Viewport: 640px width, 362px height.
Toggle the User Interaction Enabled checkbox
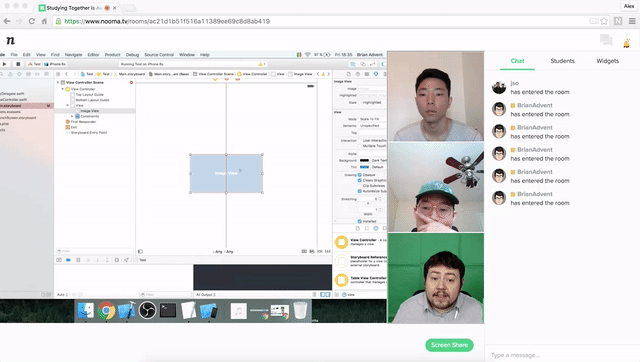(x=360, y=140)
